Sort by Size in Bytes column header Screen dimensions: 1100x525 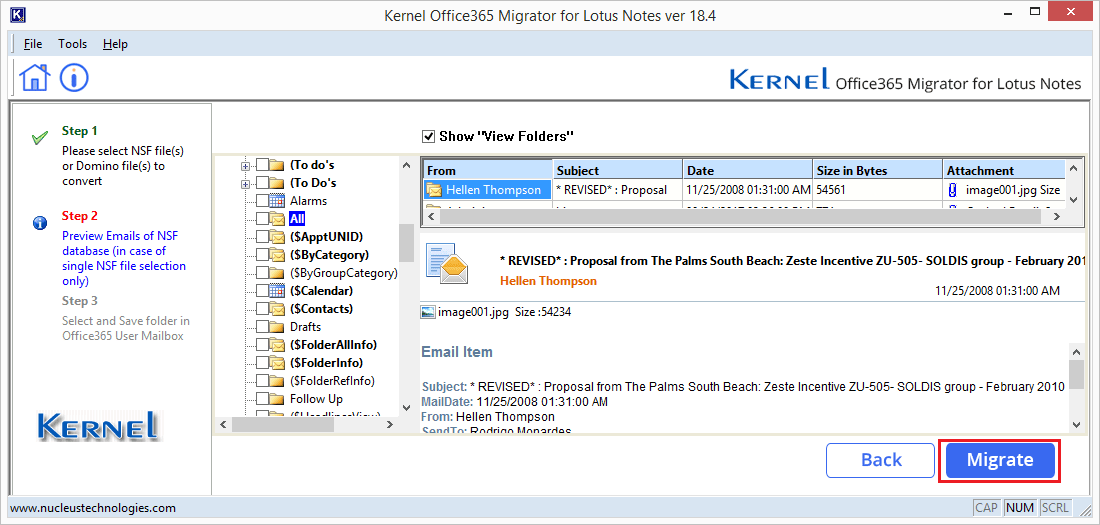pos(878,170)
